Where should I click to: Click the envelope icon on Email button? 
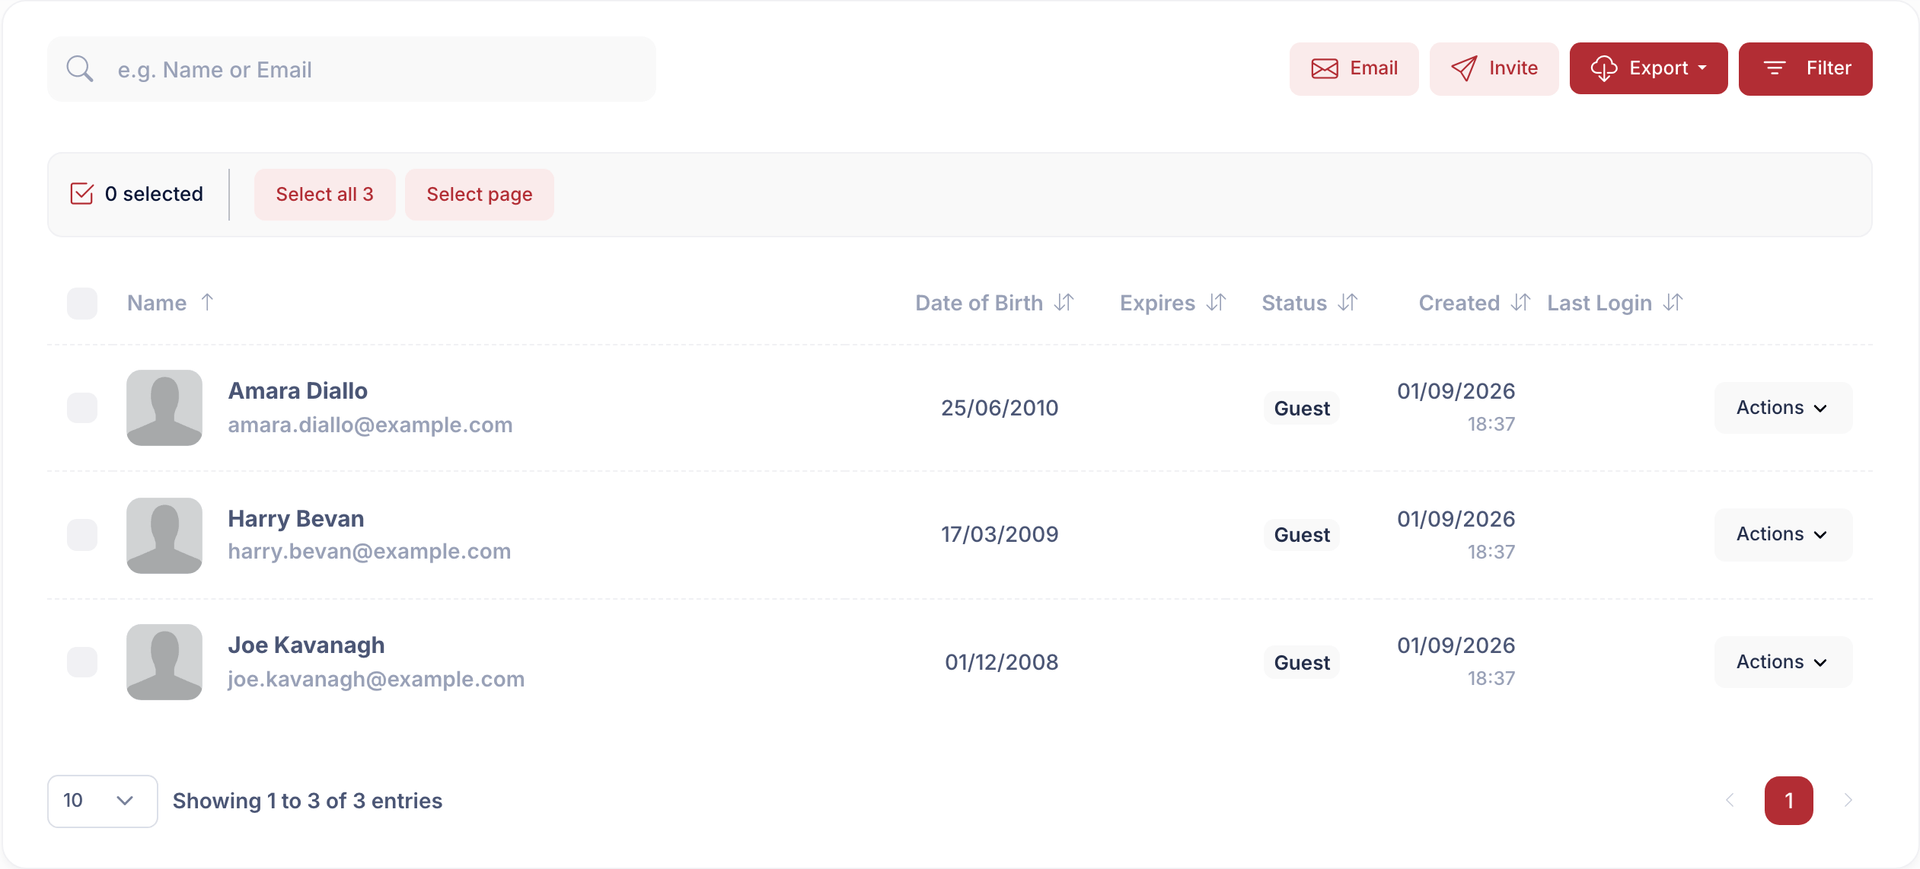point(1325,68)
